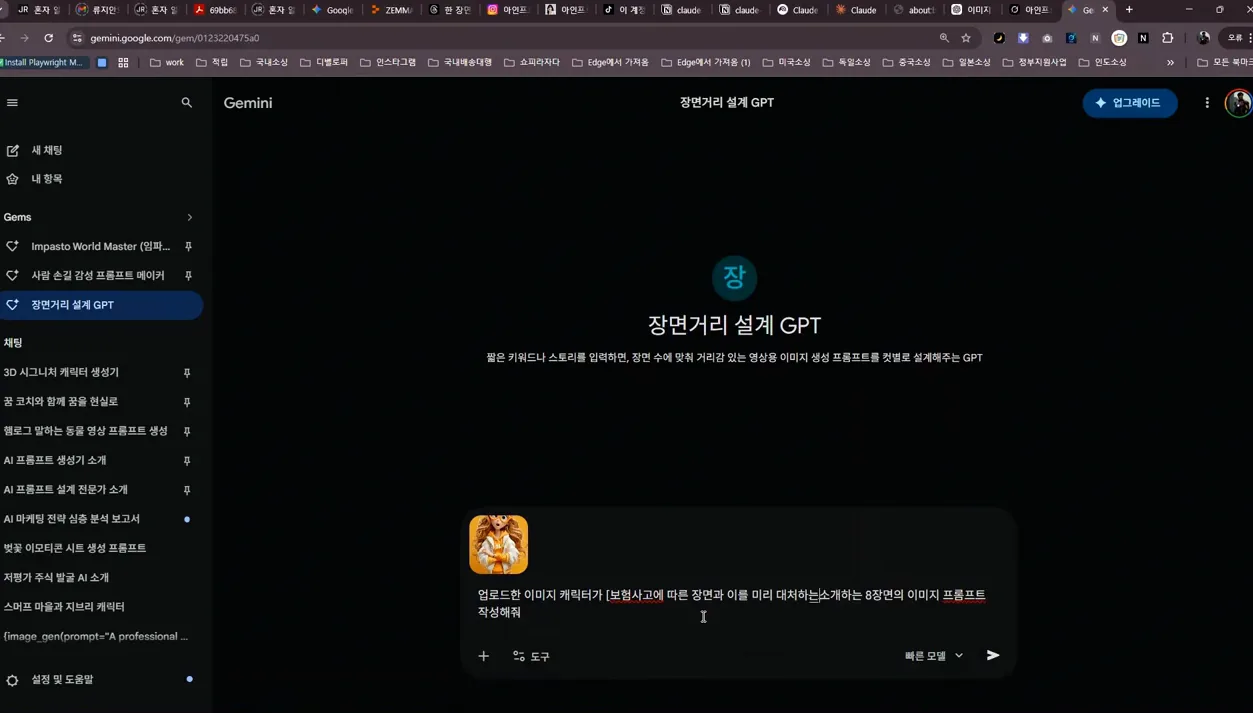
Task: Open AI 마케팅 전략 심층 분석 보고서 chat
Action: 72,519
